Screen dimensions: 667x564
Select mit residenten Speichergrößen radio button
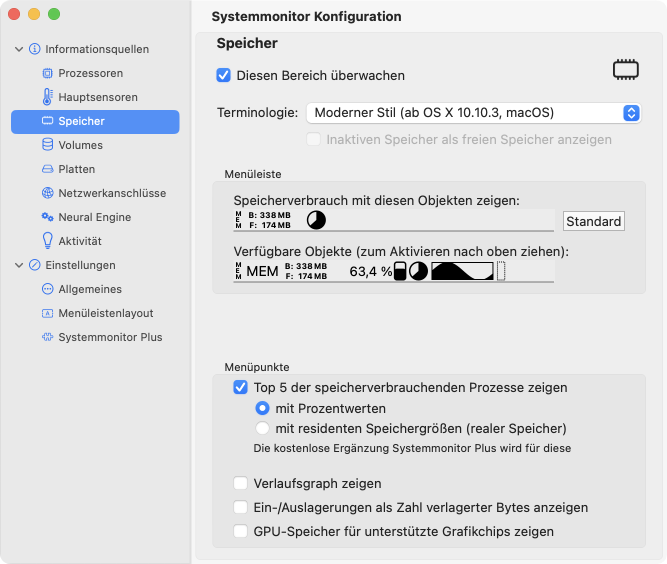tap(262, 428)
